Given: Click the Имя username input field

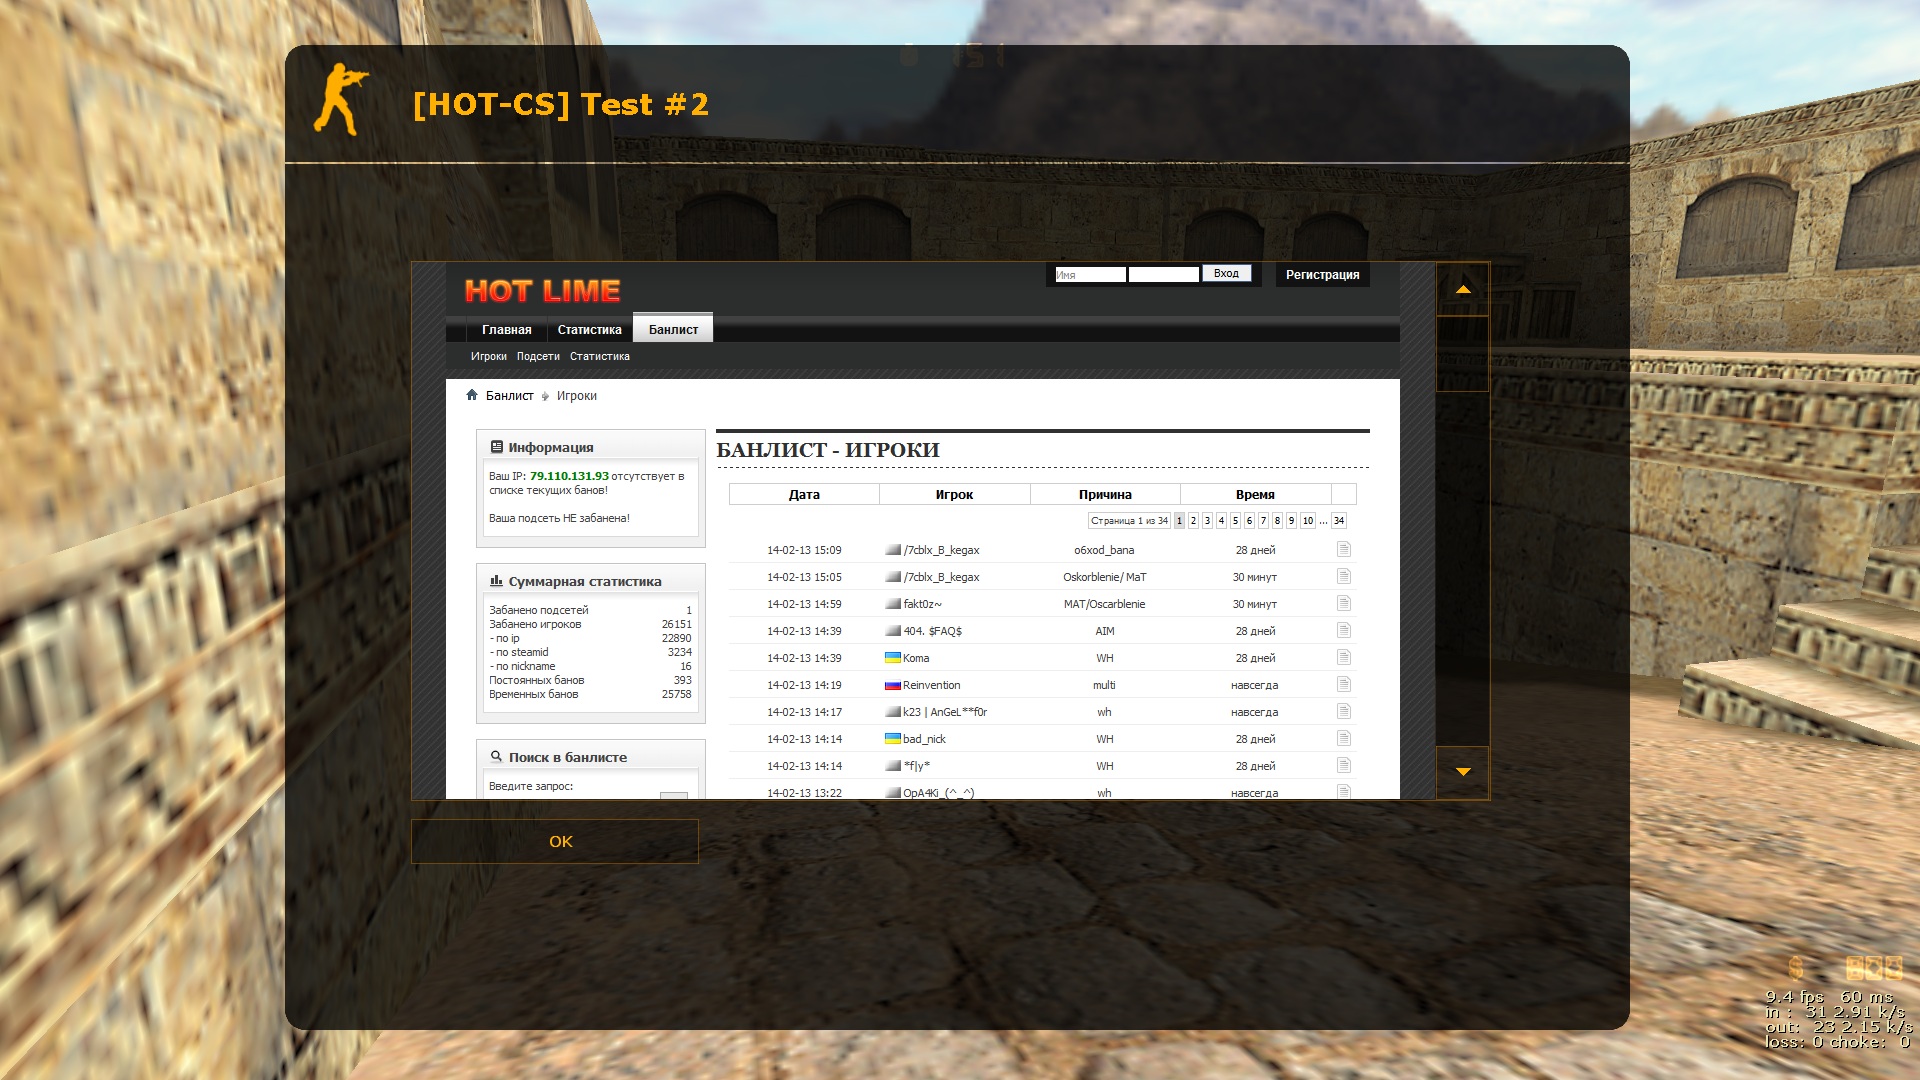Looking at the screenshot, I should click(1090, 275).
